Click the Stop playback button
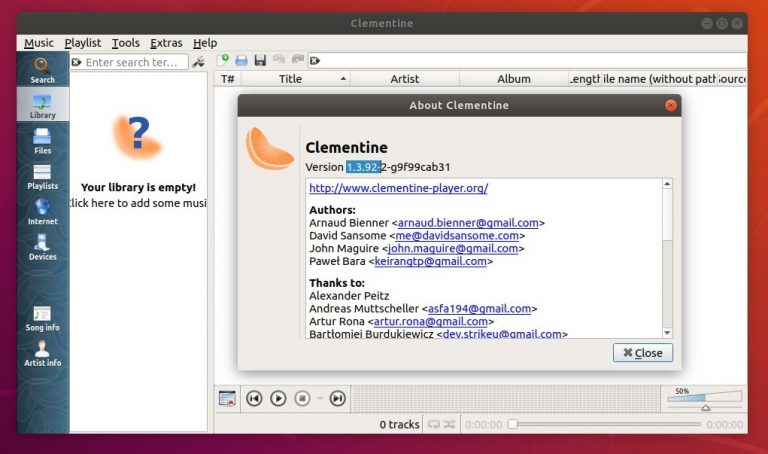This screenshot has width=768, height=454. point(302,398)
